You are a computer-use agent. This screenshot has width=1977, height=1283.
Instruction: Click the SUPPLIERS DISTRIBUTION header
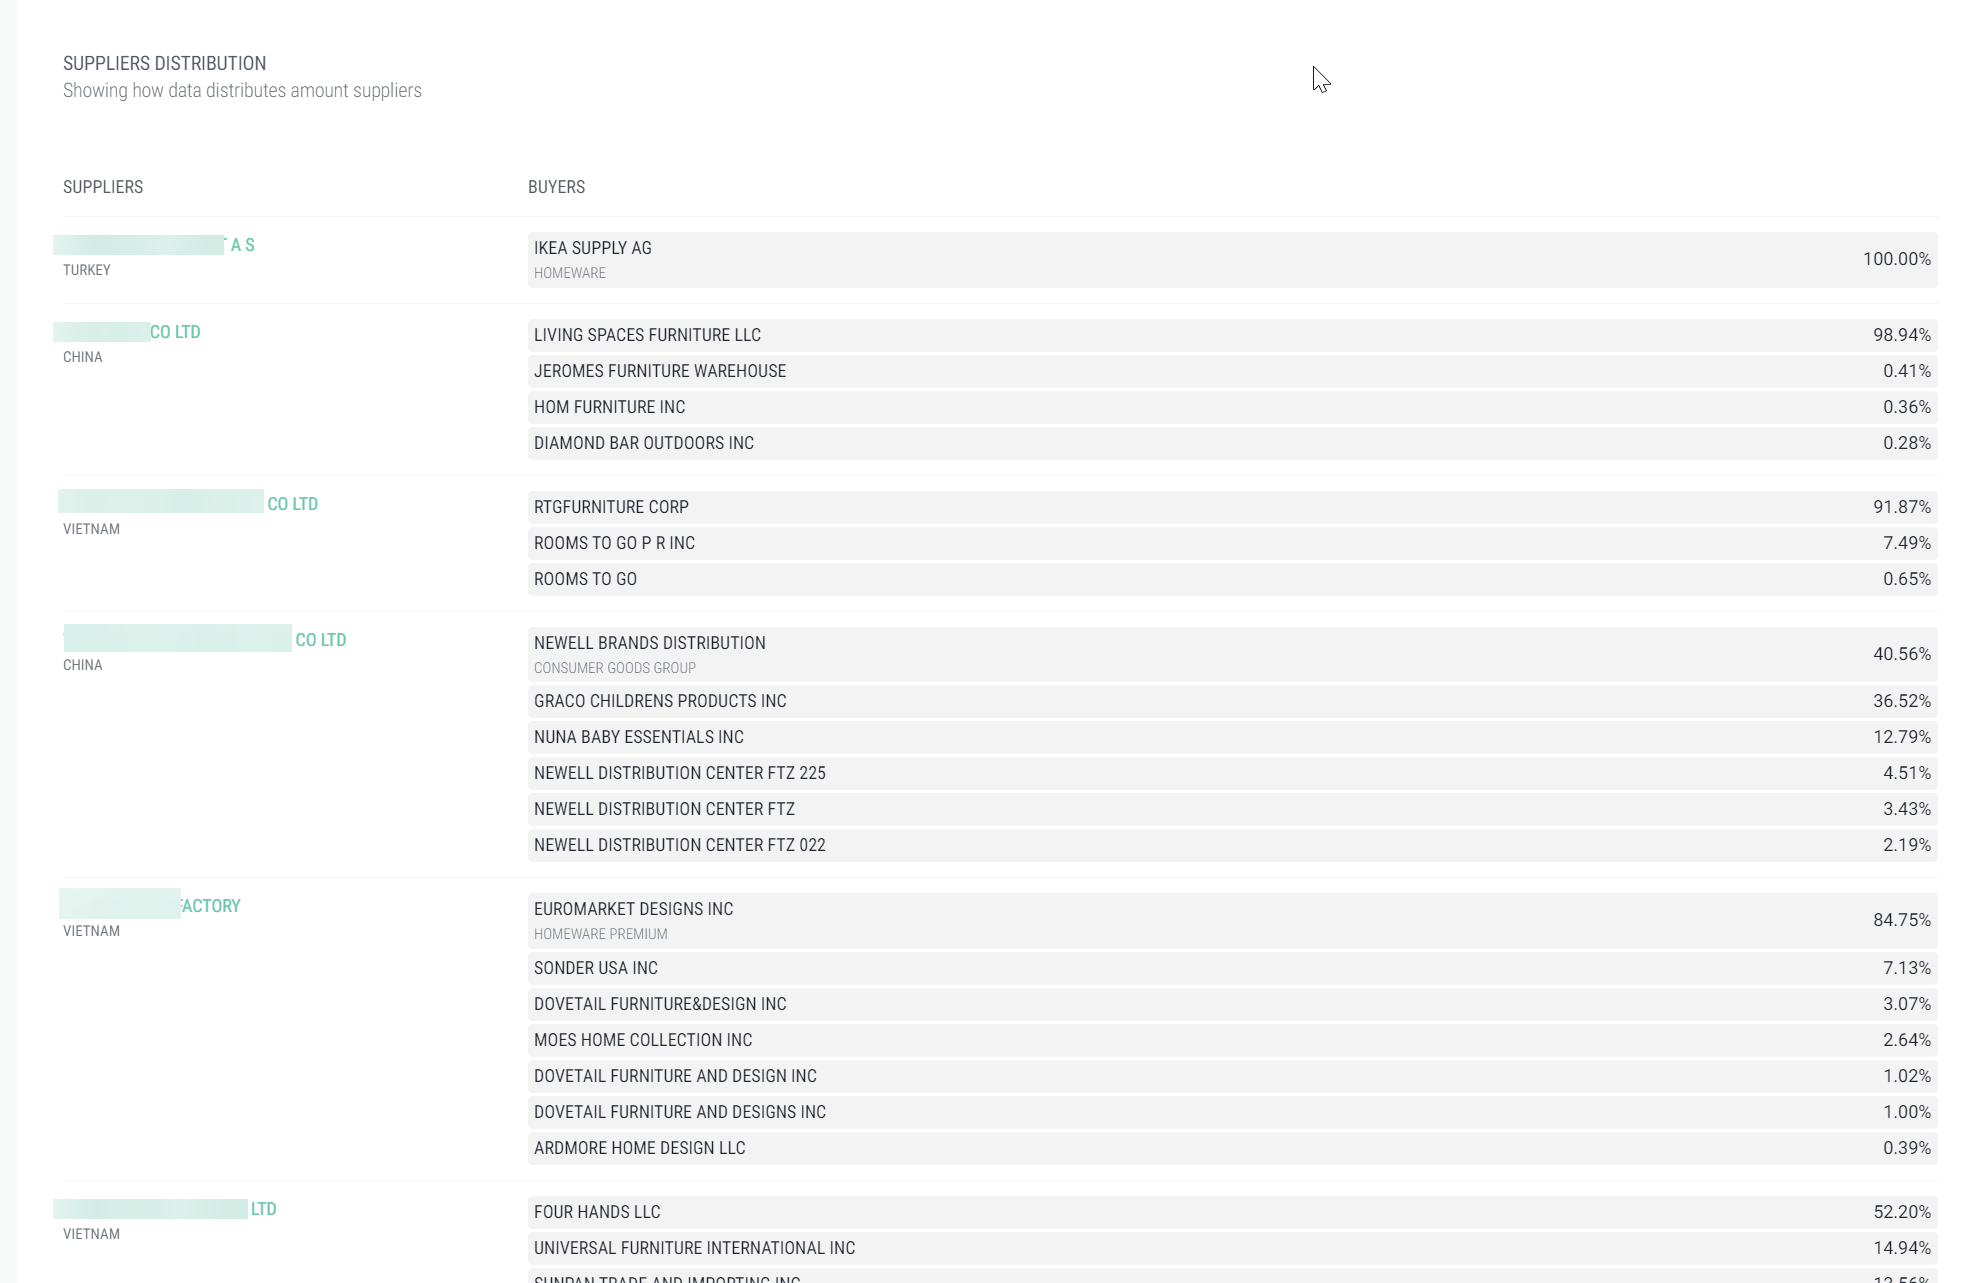coord(164,62)
